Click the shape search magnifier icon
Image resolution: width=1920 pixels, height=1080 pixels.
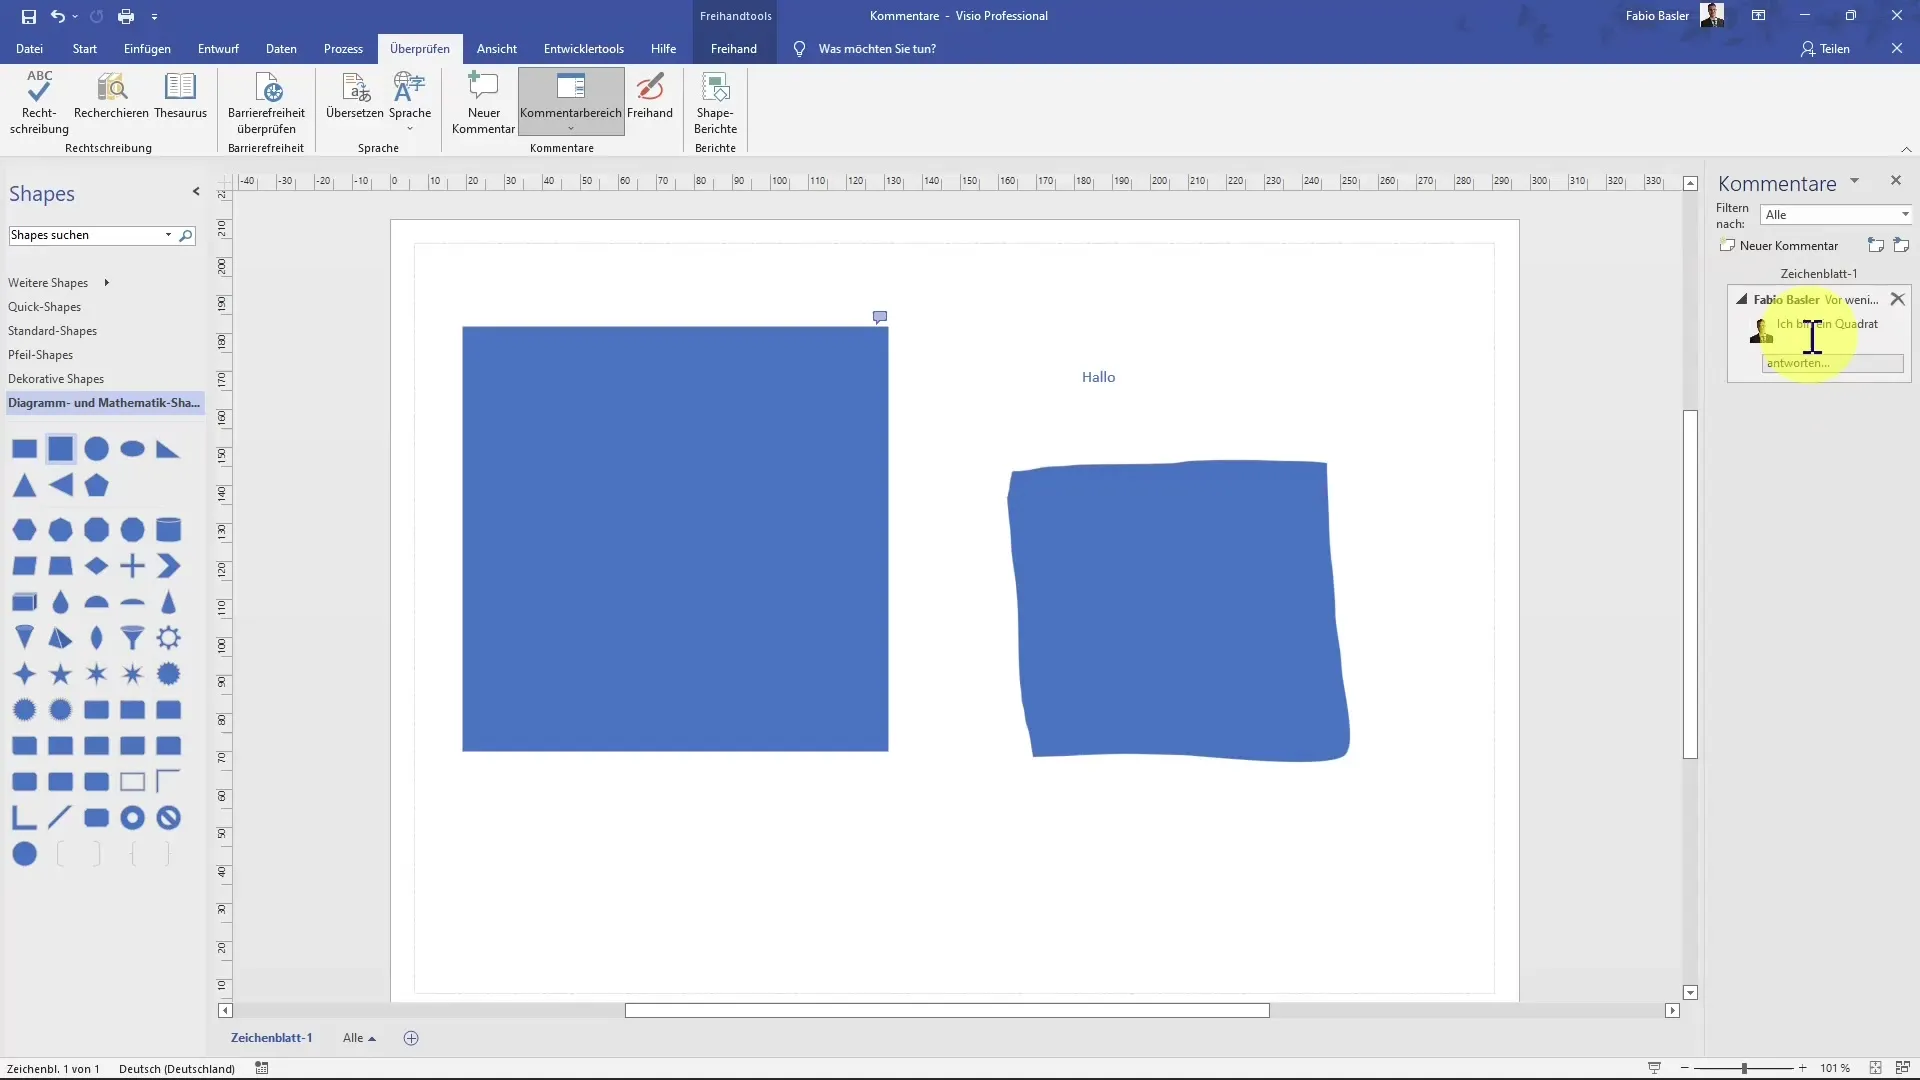pyautogui.click(x=186, y=235)
